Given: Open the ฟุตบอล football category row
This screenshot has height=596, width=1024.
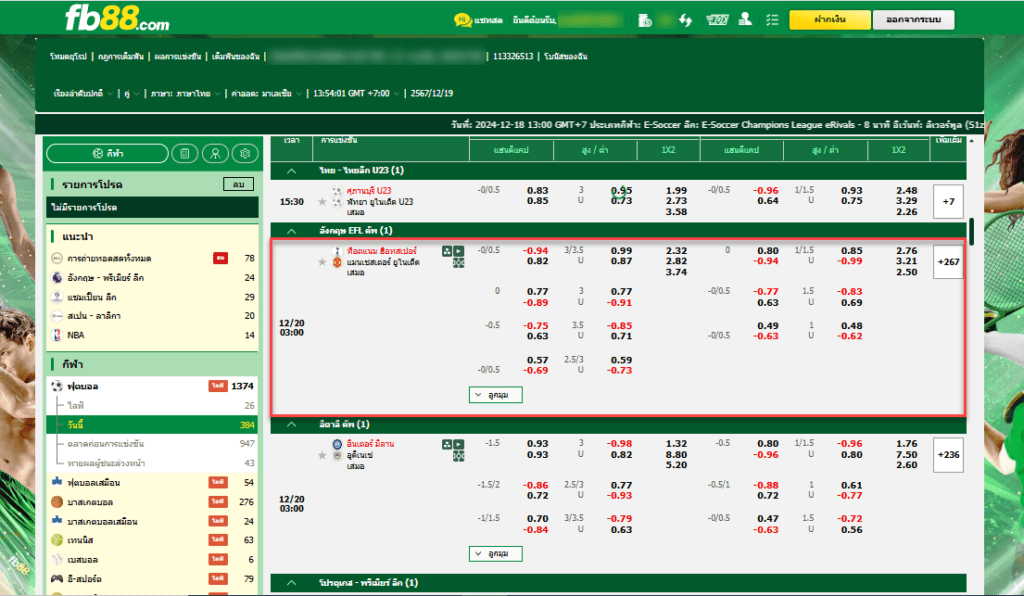Looking at the screenshot, I should pos(153,386).
